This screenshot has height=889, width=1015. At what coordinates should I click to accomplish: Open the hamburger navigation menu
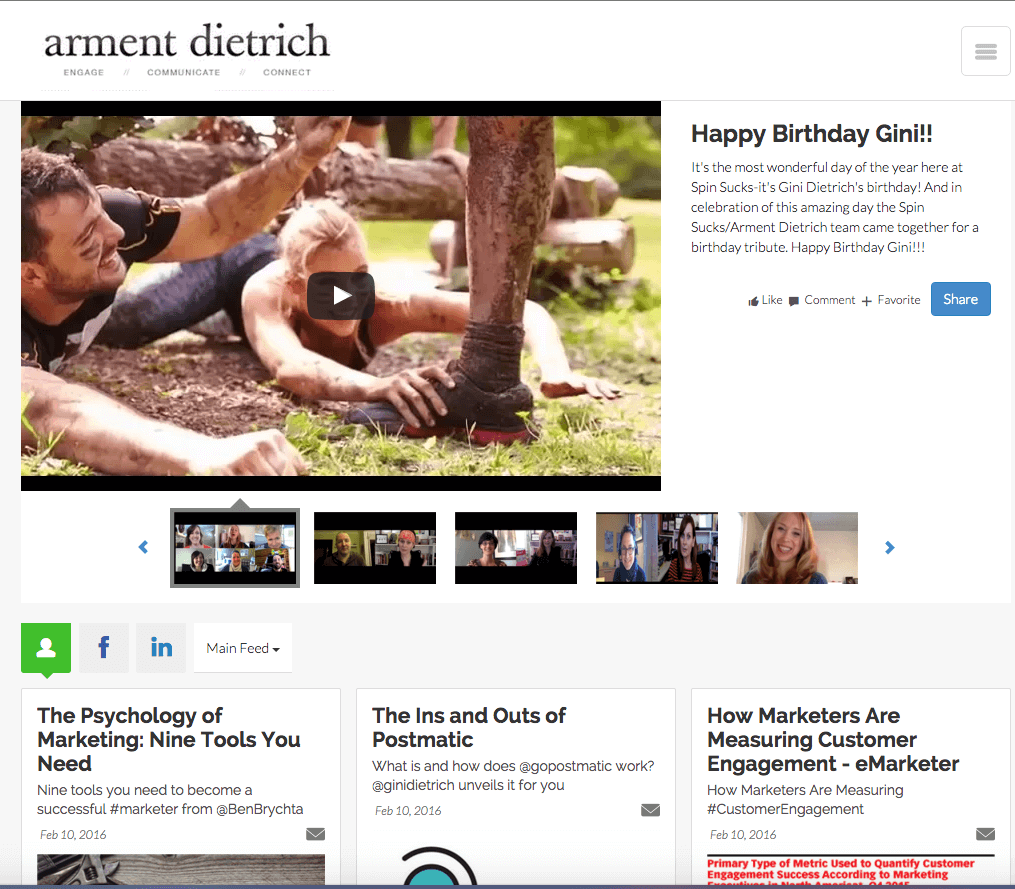pyautogui.click(x=985, y=52)
